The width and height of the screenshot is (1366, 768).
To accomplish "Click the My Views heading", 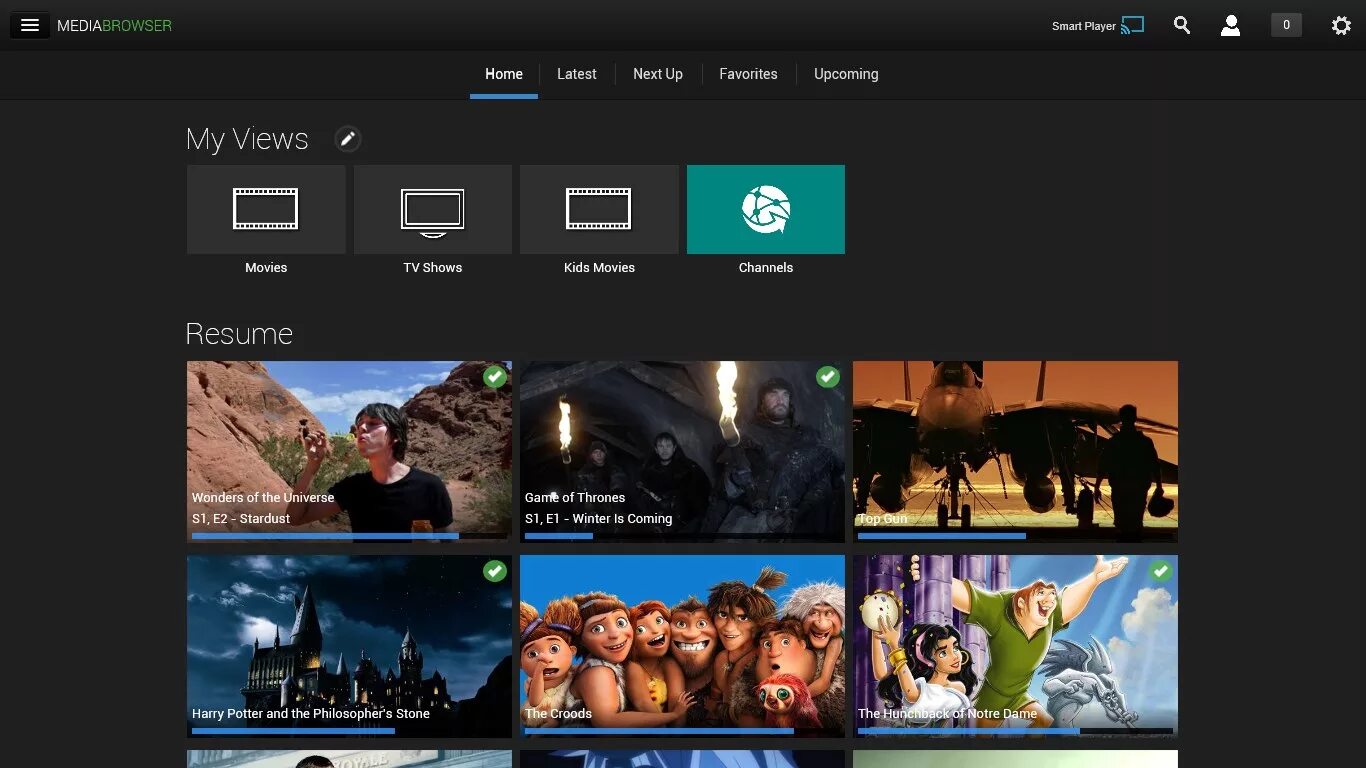I will coord(247,139).
